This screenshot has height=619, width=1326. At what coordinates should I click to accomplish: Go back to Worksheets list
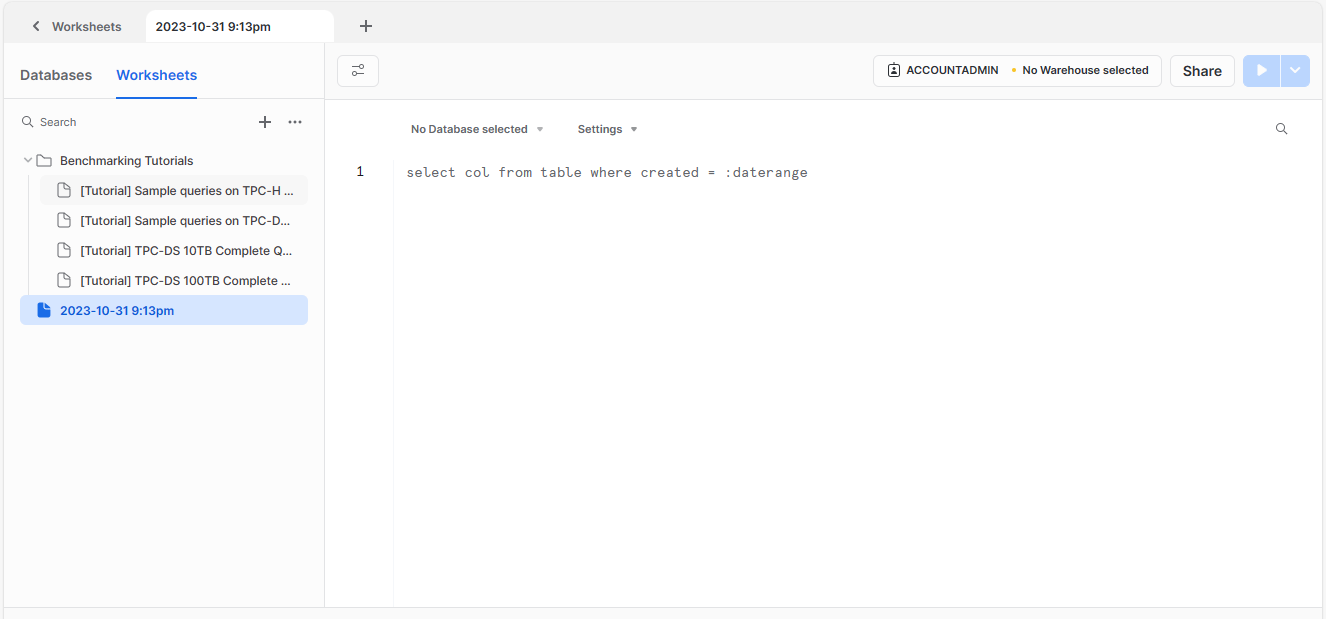click(76, 27)
